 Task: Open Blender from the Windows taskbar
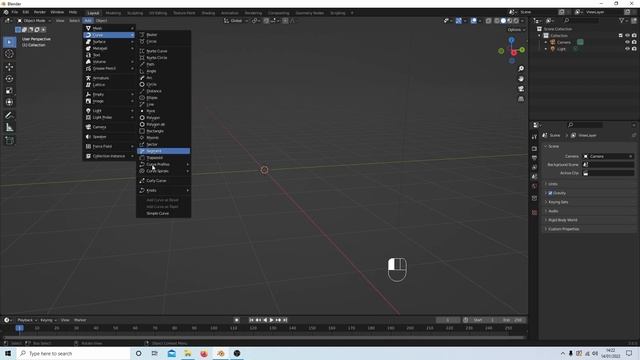click(220, 353)
